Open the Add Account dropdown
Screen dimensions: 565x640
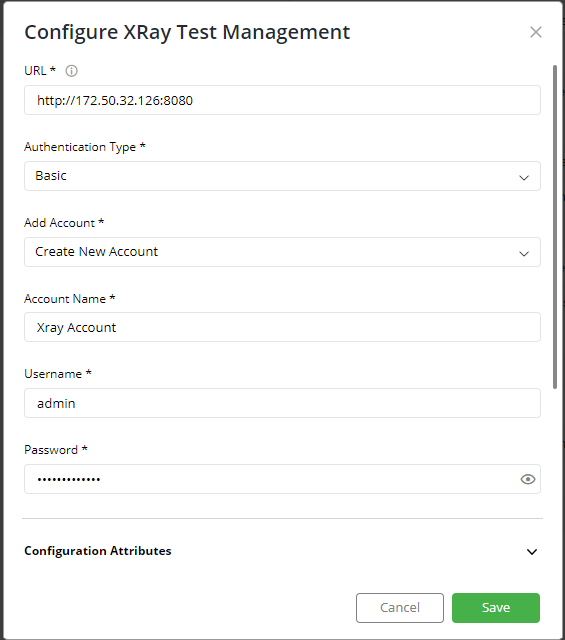coord(282,252)
